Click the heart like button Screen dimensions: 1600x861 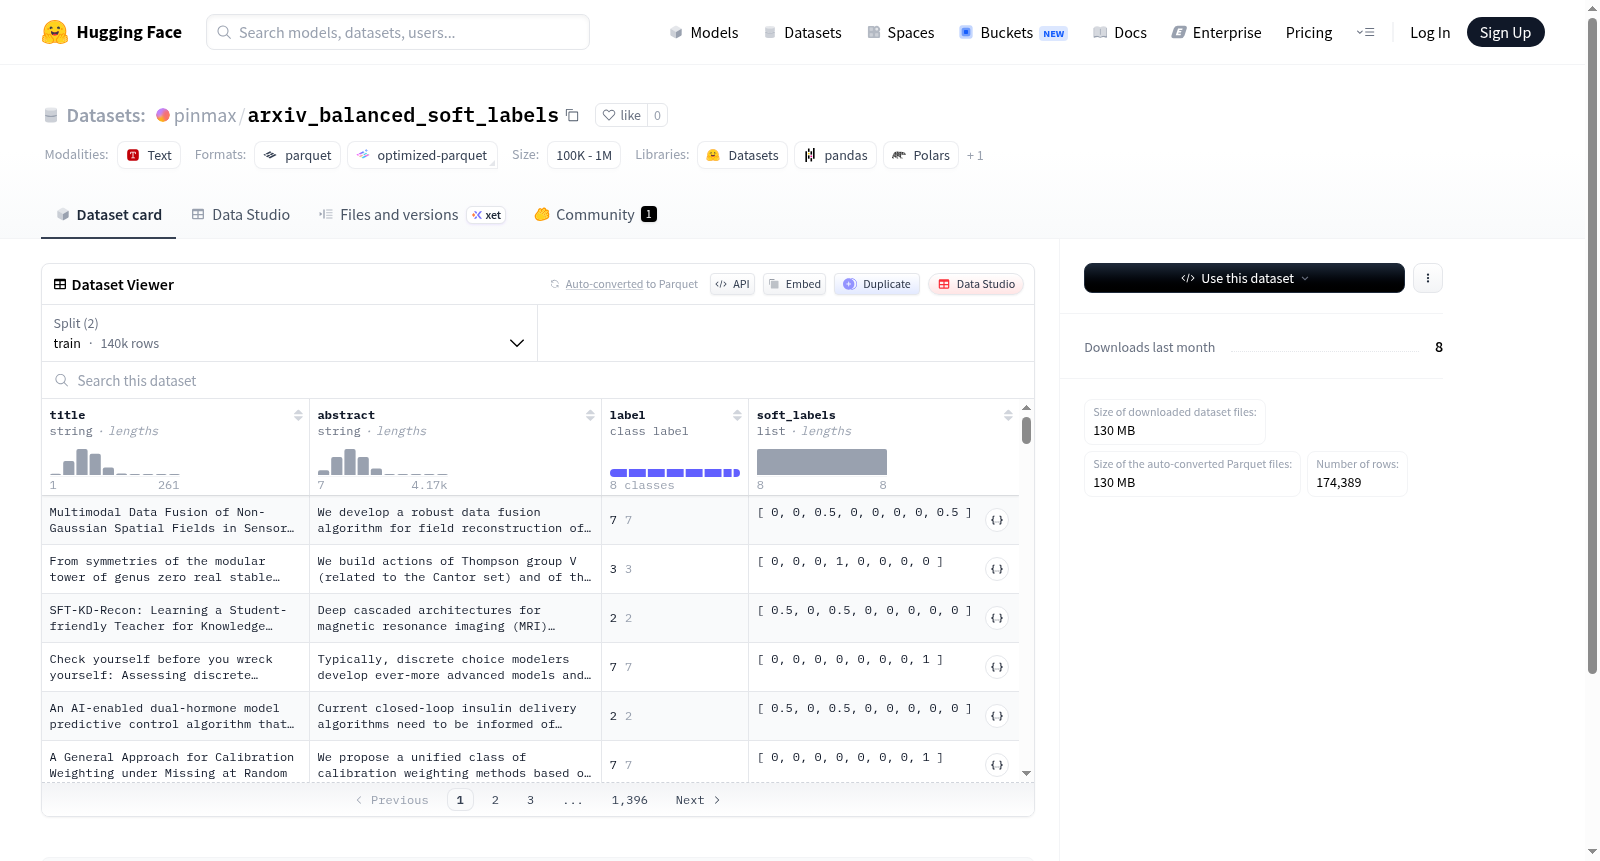tap(621, 115)
